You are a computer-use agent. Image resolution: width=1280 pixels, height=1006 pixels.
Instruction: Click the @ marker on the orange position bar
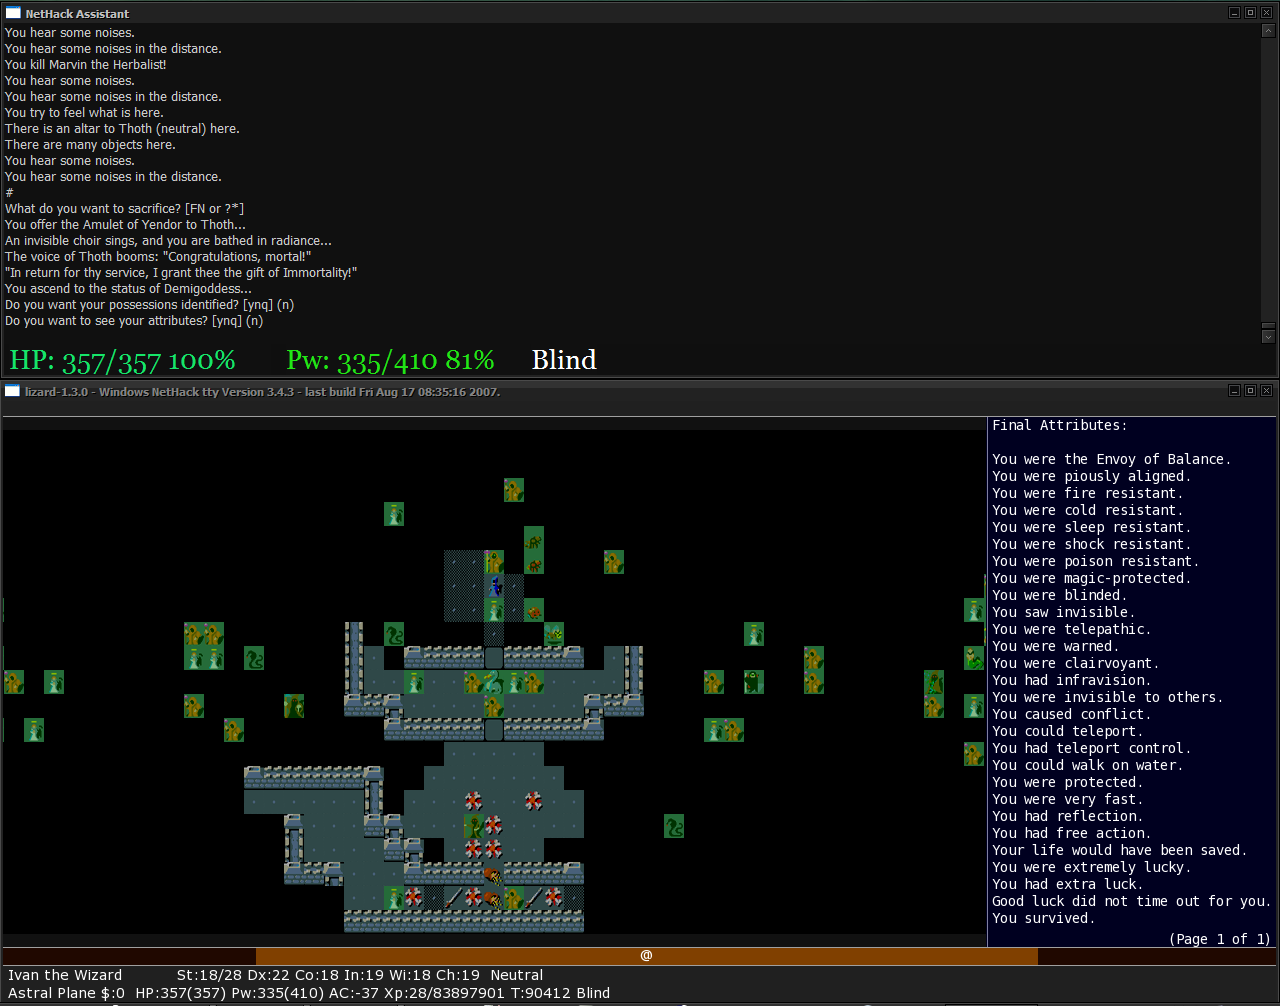[646, 955]
